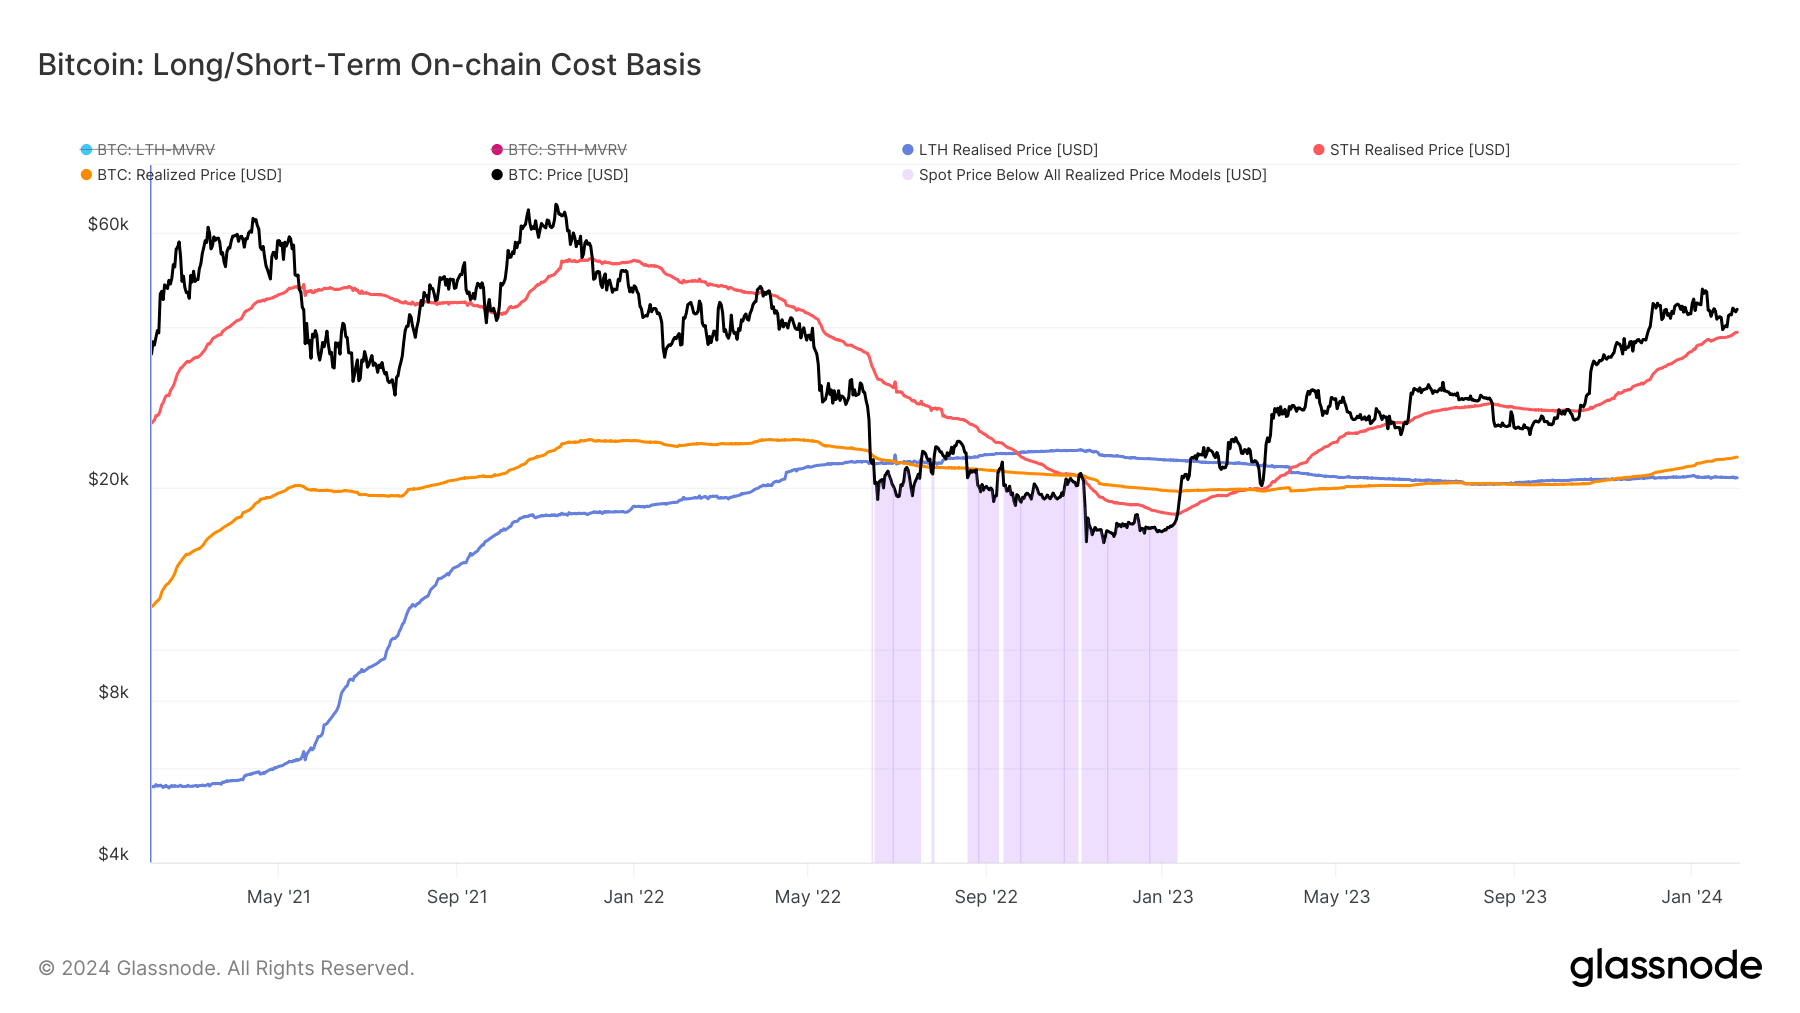Click the Glassnode copyright notice
The height and width of the screenshot is (1013, 1800).
click(x=226, y=968)
